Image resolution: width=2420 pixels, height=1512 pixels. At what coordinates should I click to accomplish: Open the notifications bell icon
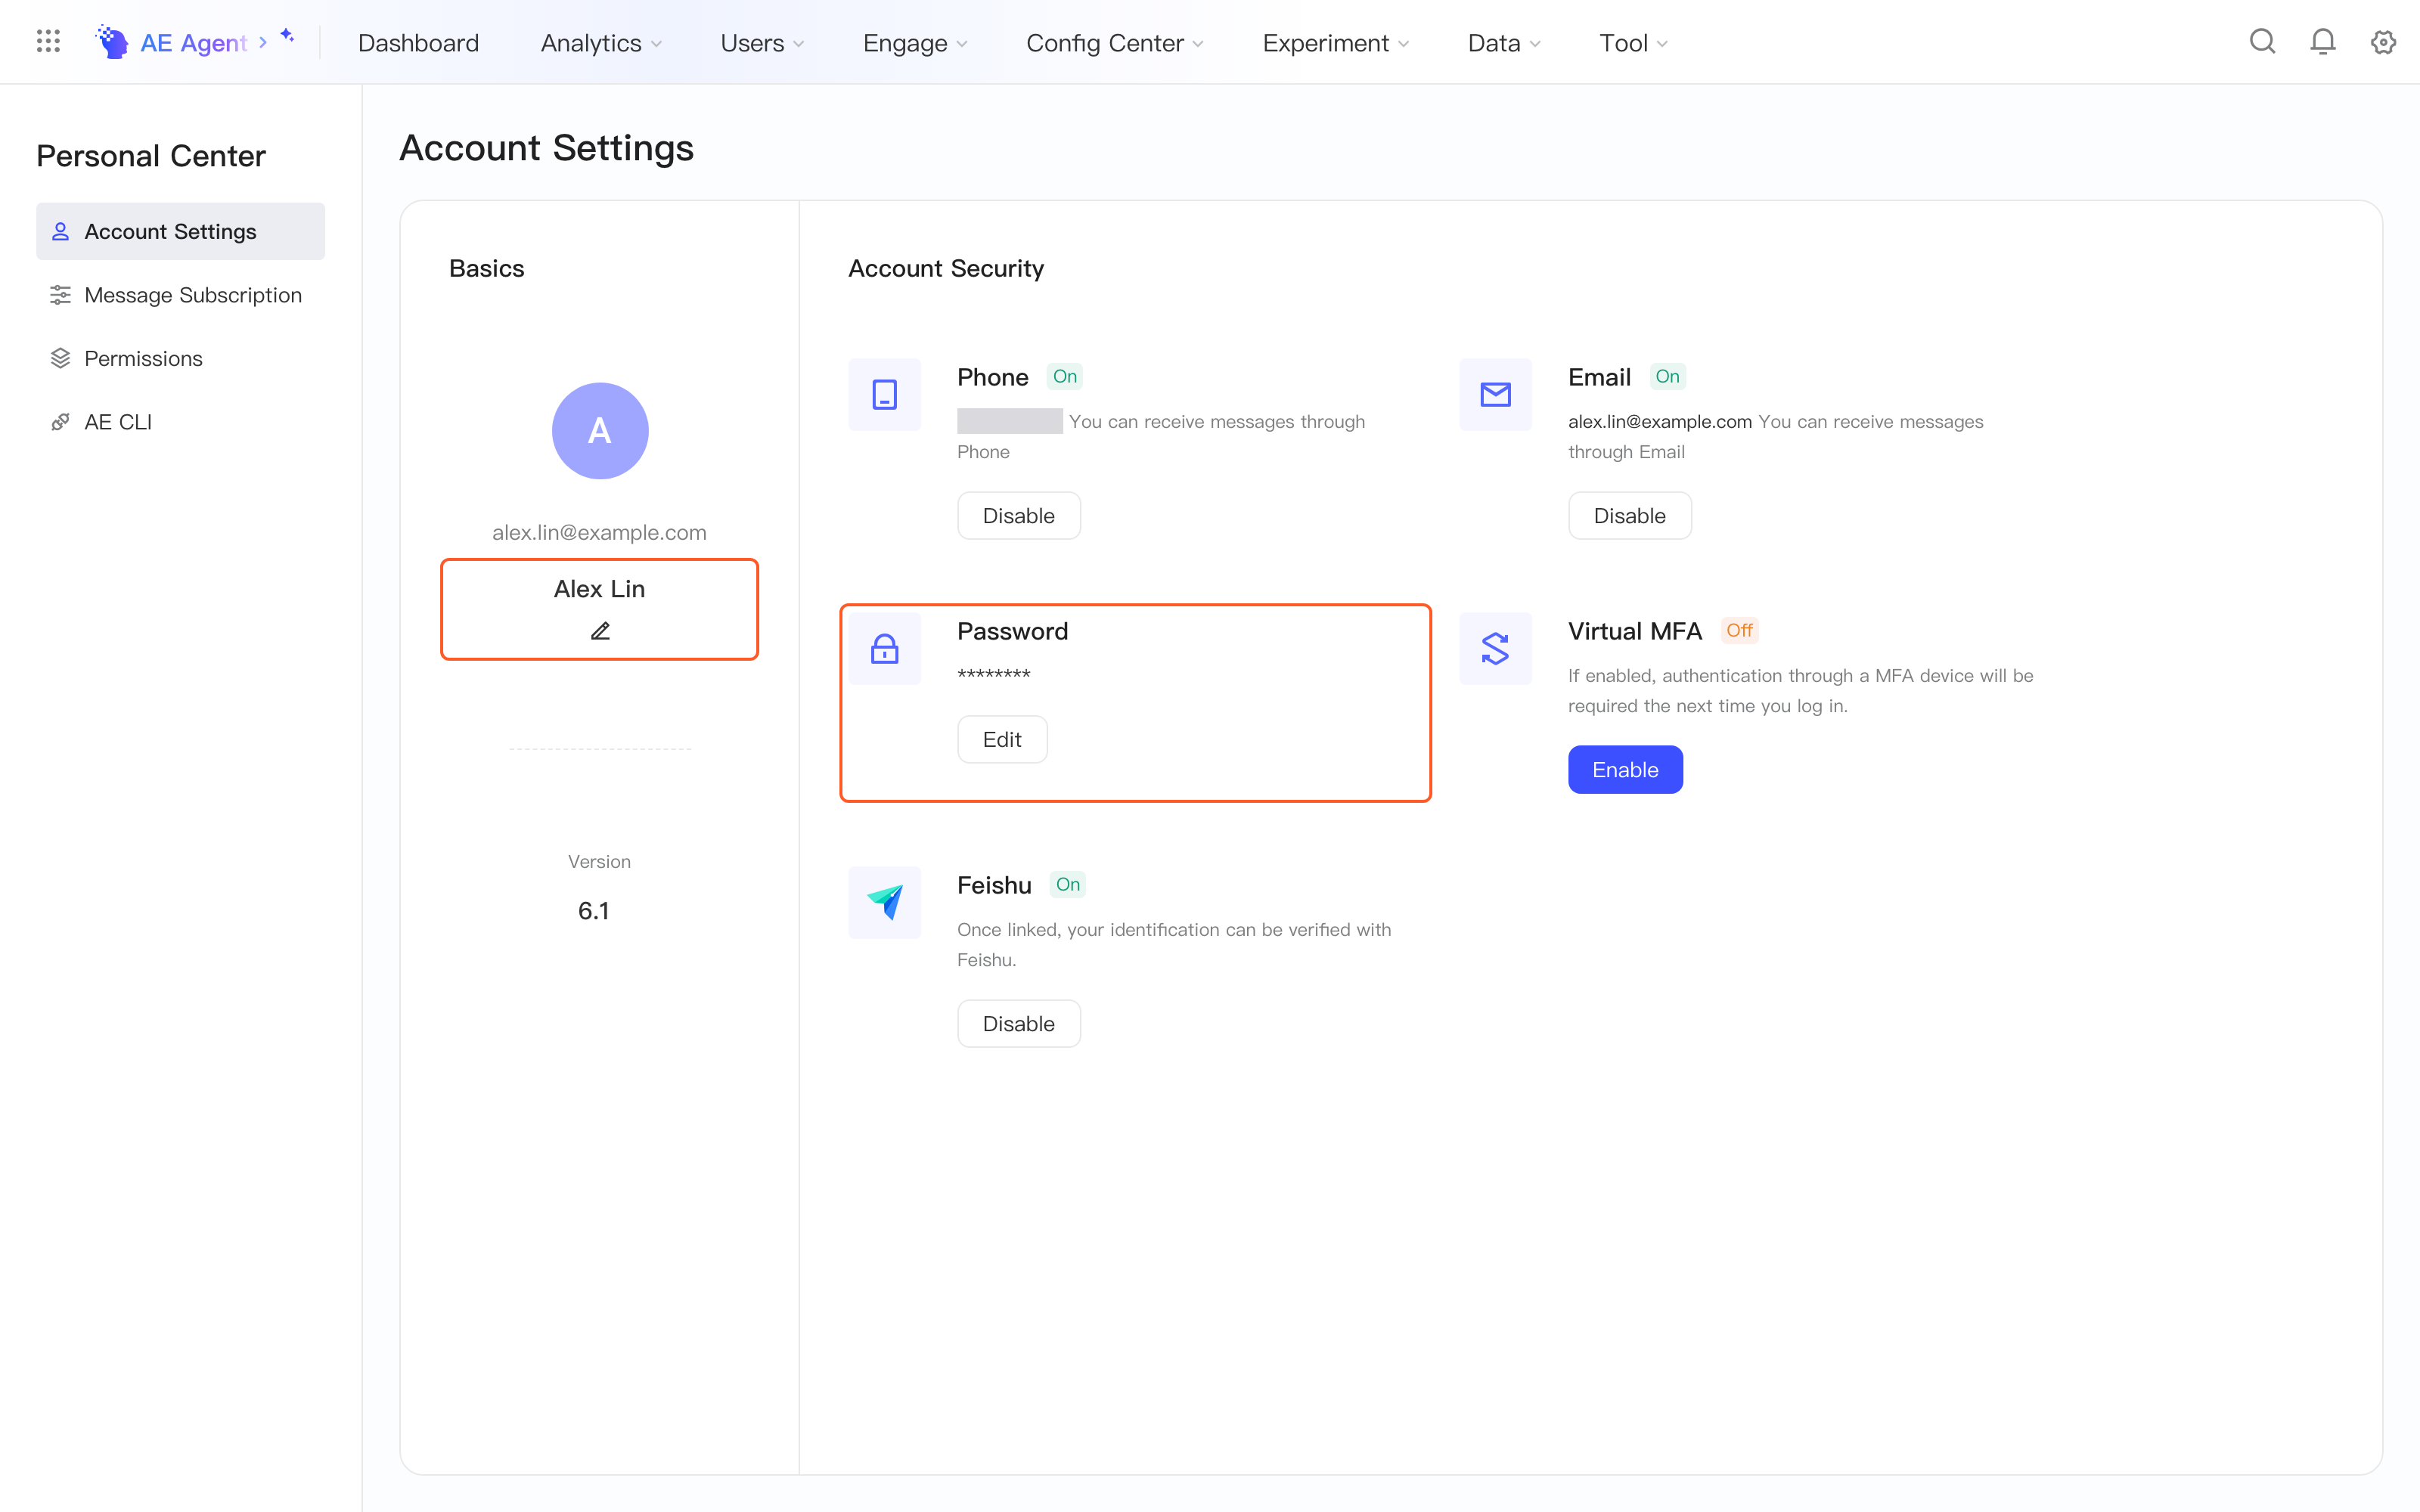2323,41
